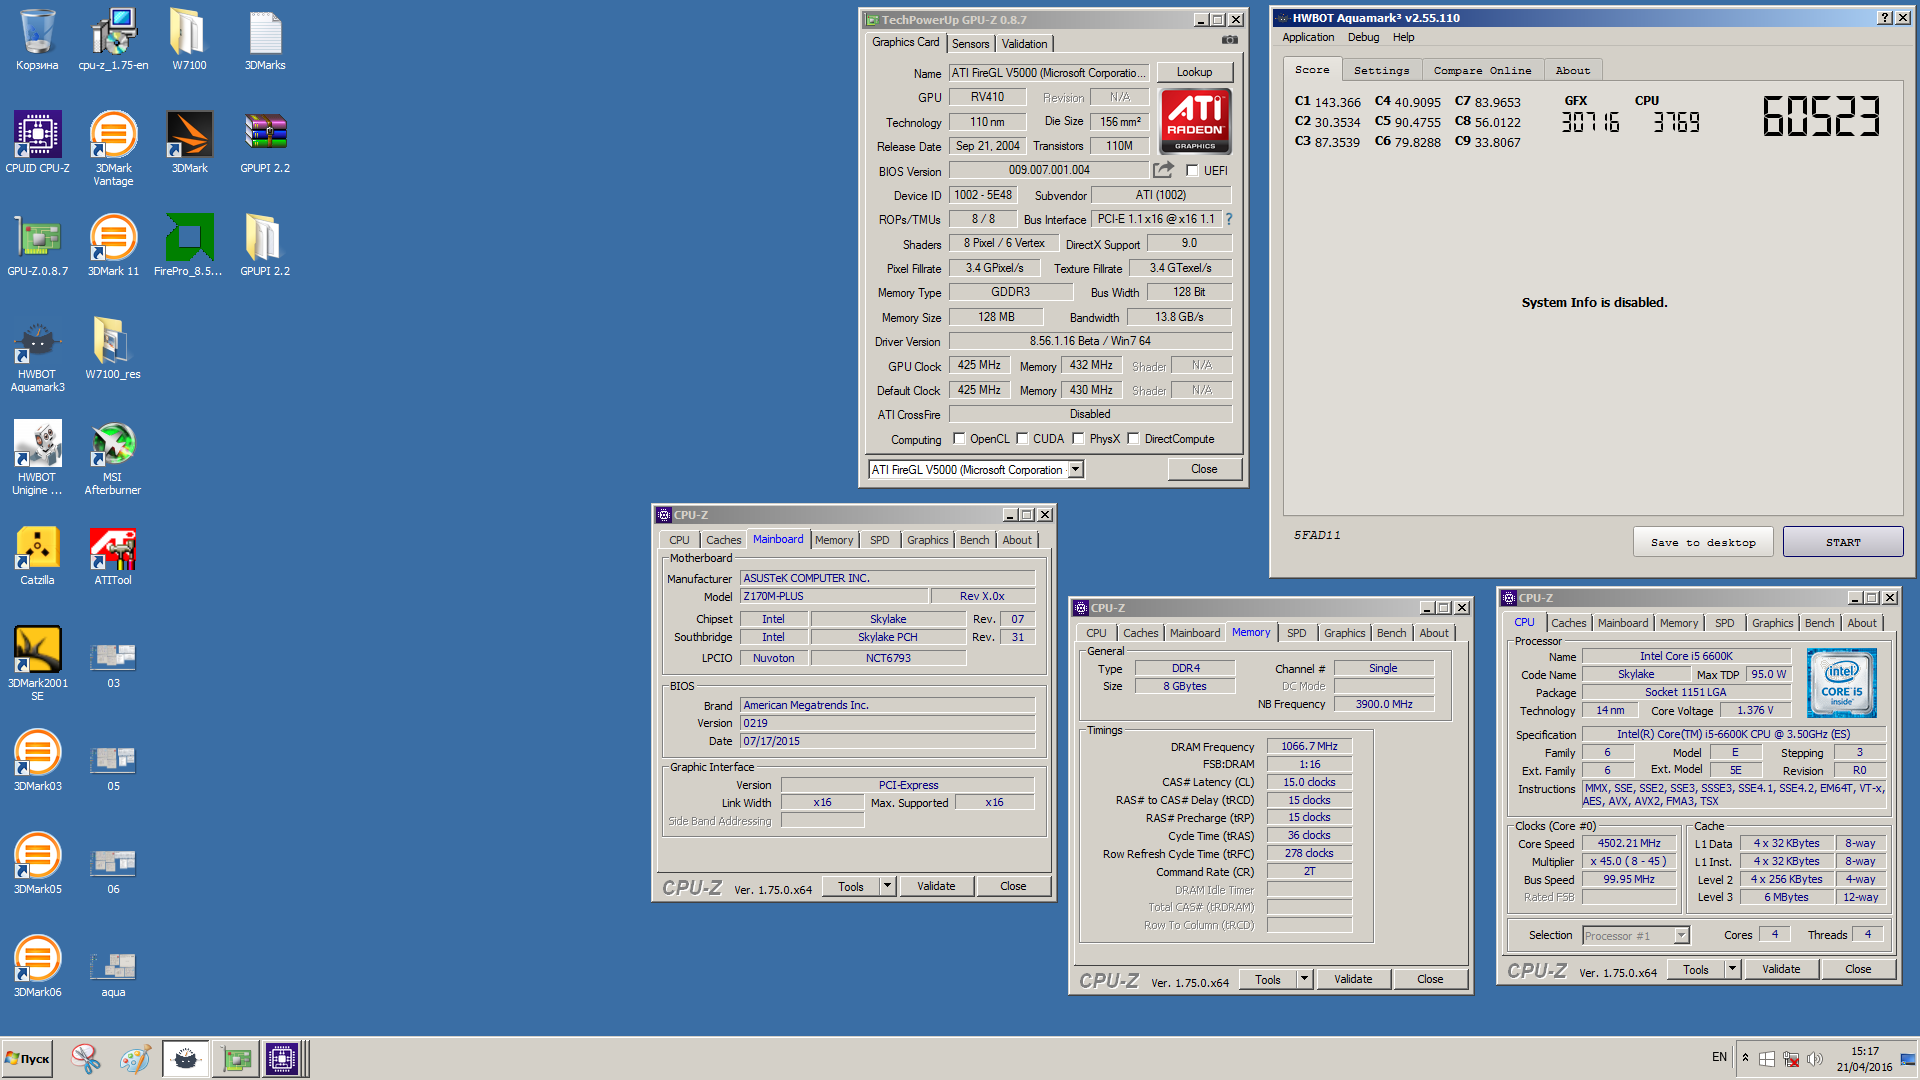Launch the 3DMark 11 shortcut
Image resolution: width=1920 pixels, height=1080 pixels.
point(113,245)
